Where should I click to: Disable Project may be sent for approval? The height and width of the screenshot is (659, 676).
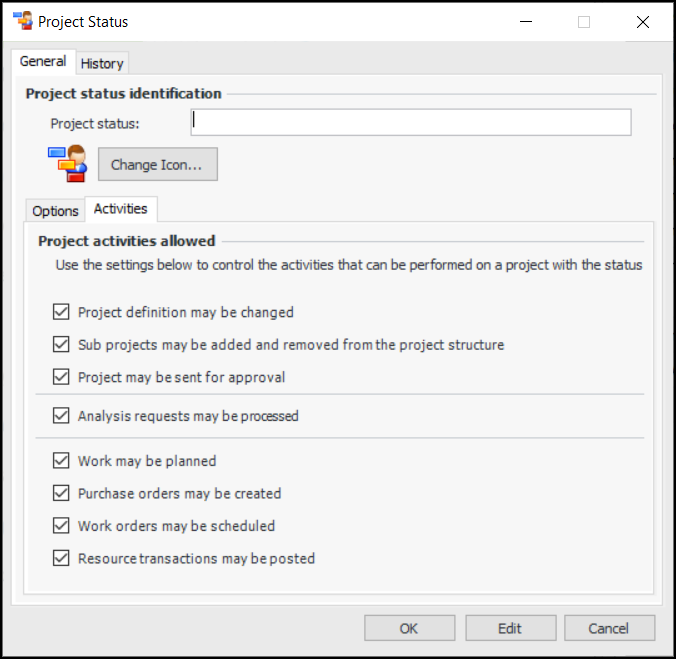(x=61, y=377)
